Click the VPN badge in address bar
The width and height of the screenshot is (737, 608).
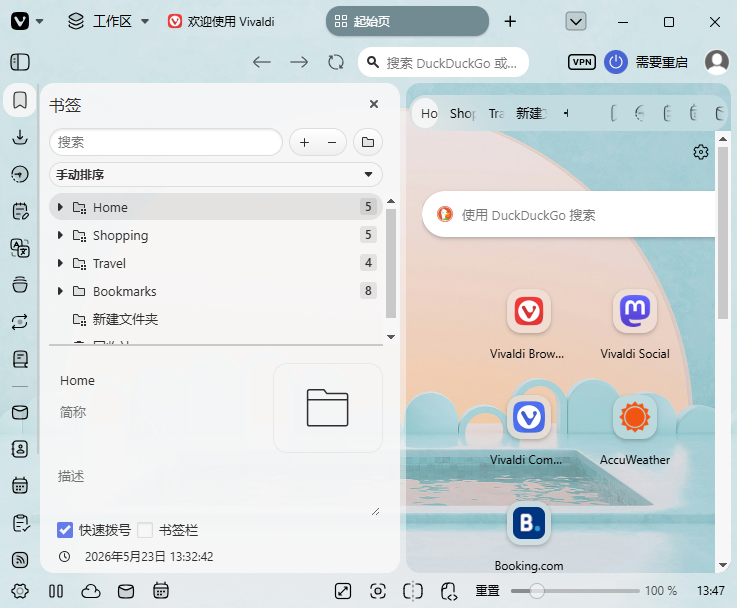click(582, 62)
